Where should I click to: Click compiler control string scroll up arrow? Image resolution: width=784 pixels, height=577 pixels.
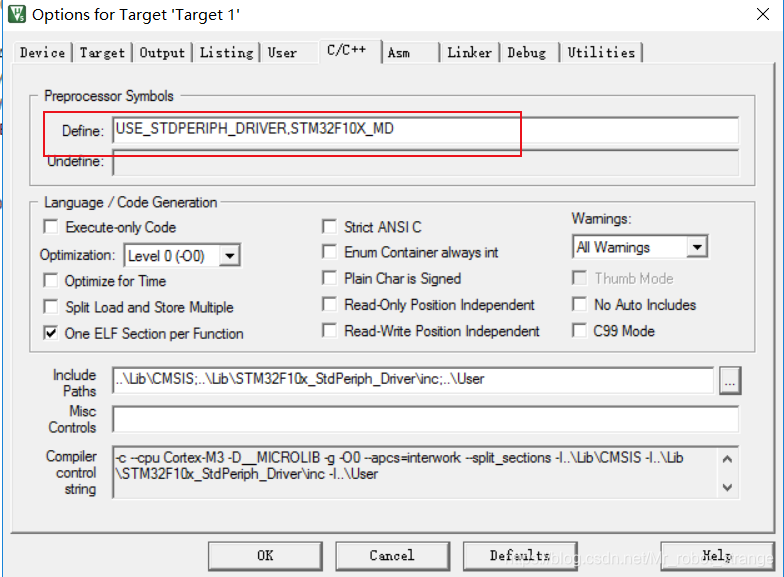click(728, 459)
